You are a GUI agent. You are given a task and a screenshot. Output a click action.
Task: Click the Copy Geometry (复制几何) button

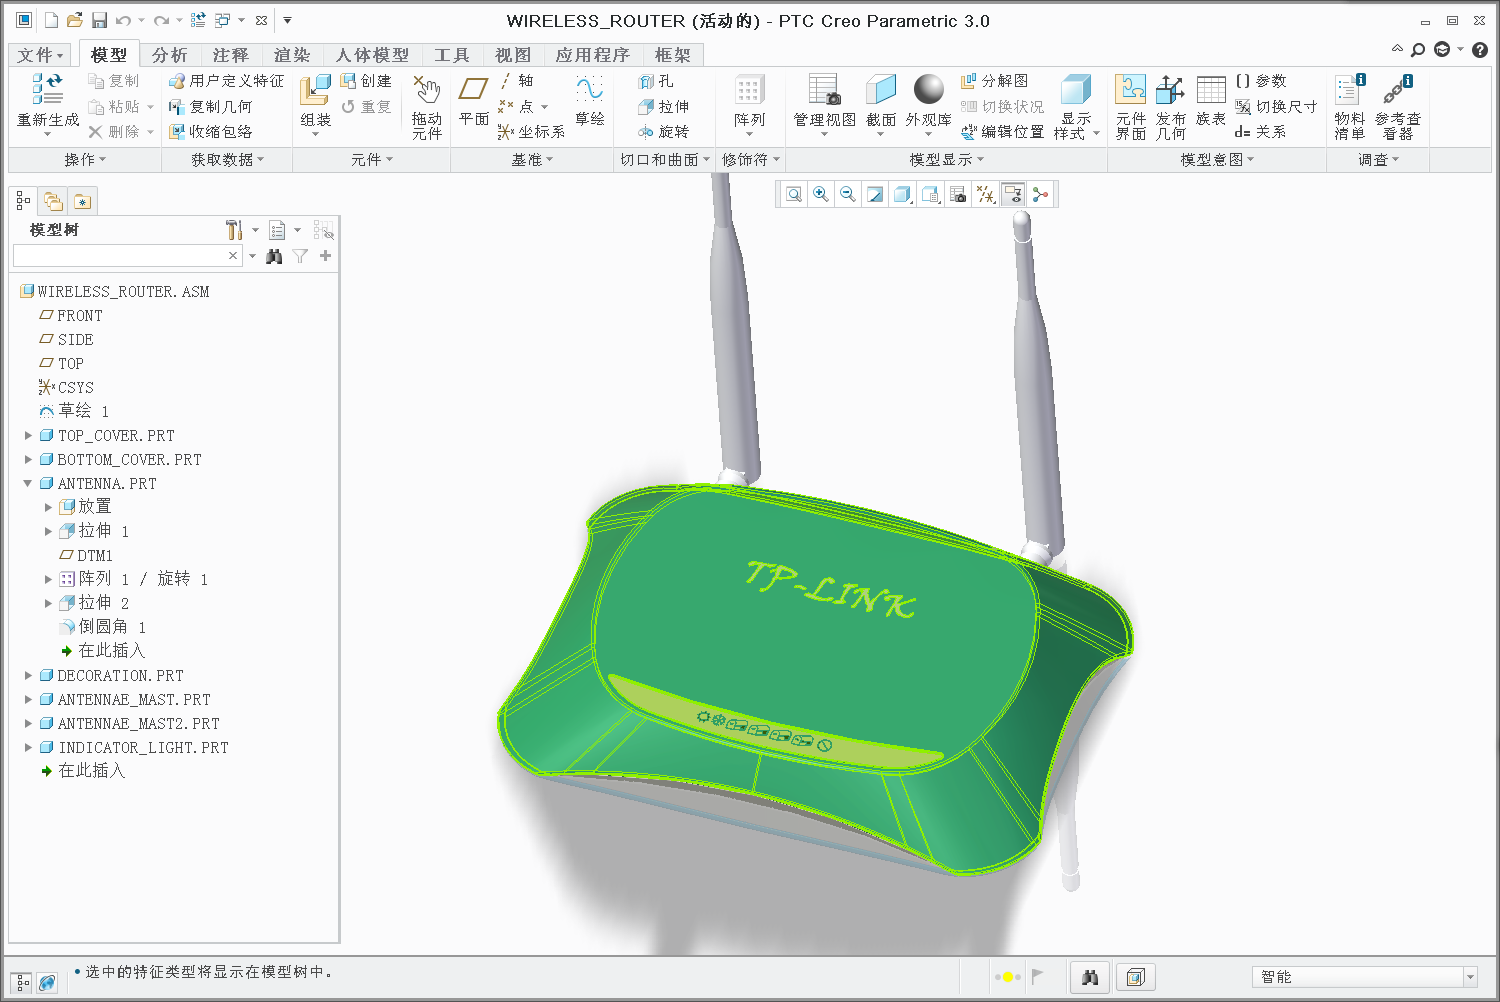click(x=211, y=106)
